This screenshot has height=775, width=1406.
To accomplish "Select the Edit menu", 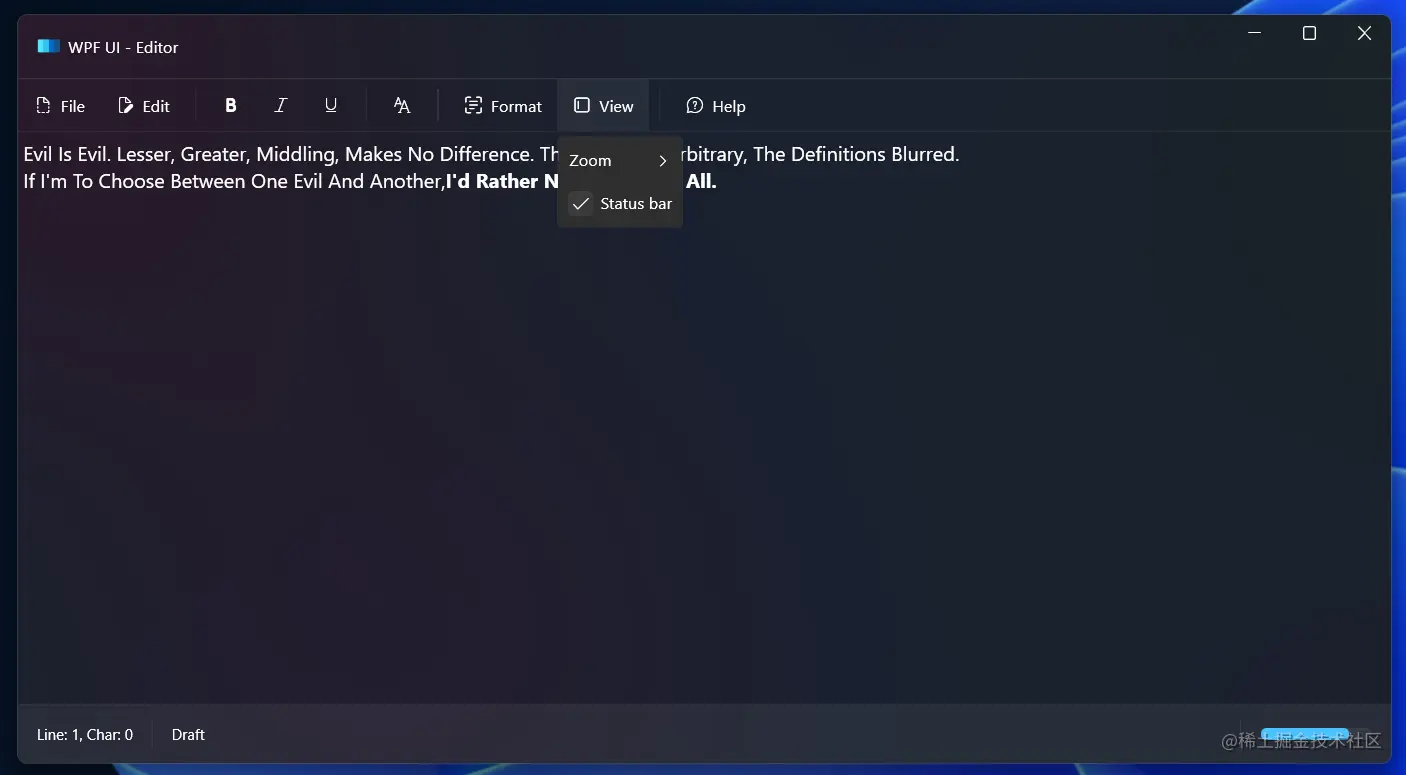I will tap(143, 105).
